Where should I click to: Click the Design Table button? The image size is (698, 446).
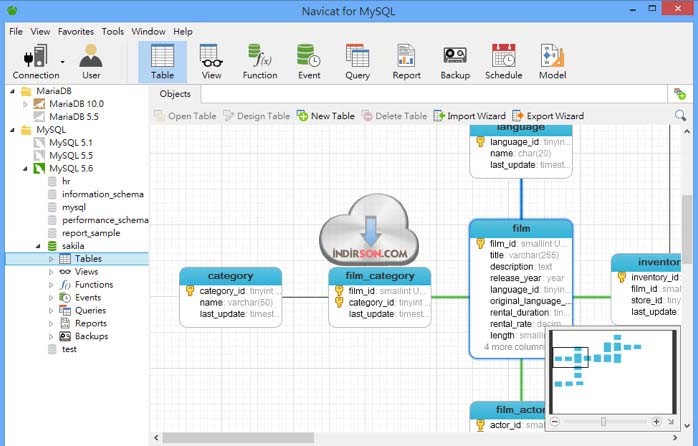pyautogui.click(x=257, y=116)
